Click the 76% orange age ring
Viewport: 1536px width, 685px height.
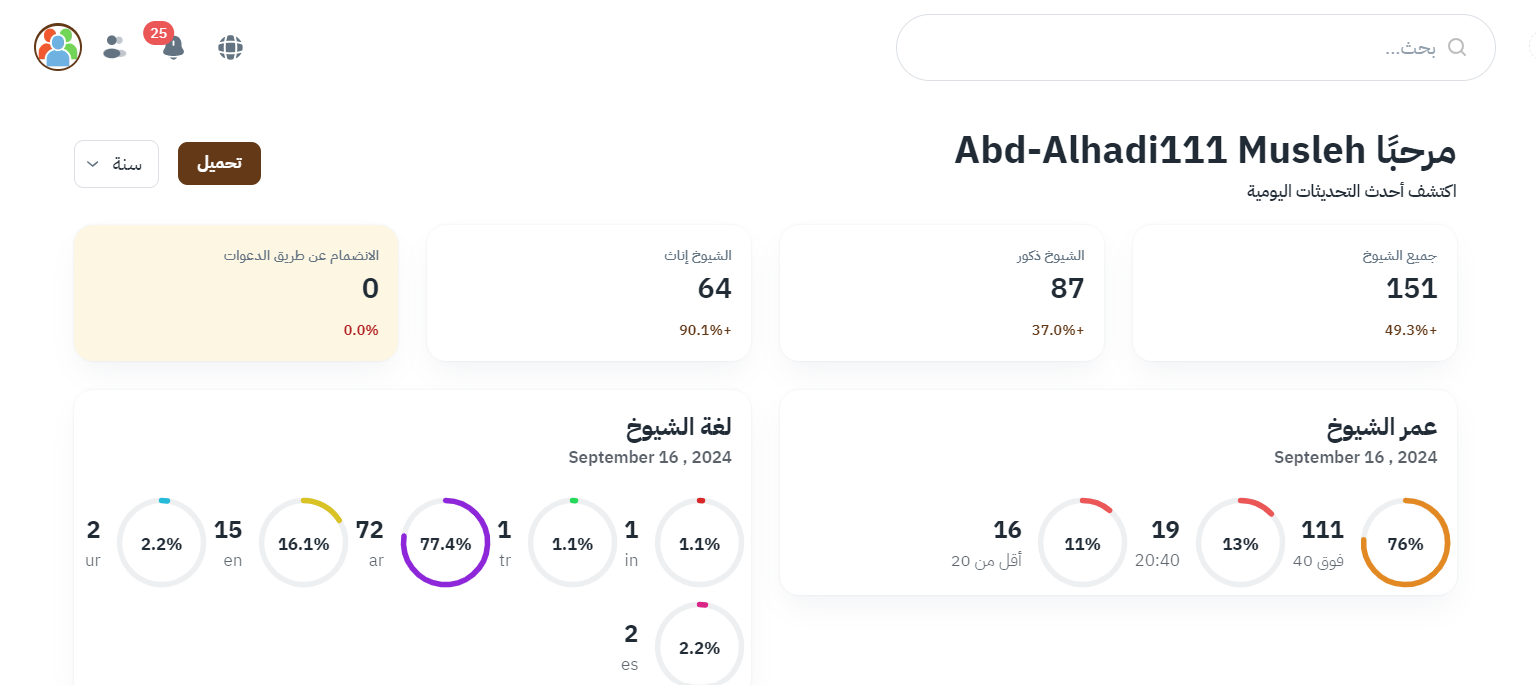point(1405,543)
